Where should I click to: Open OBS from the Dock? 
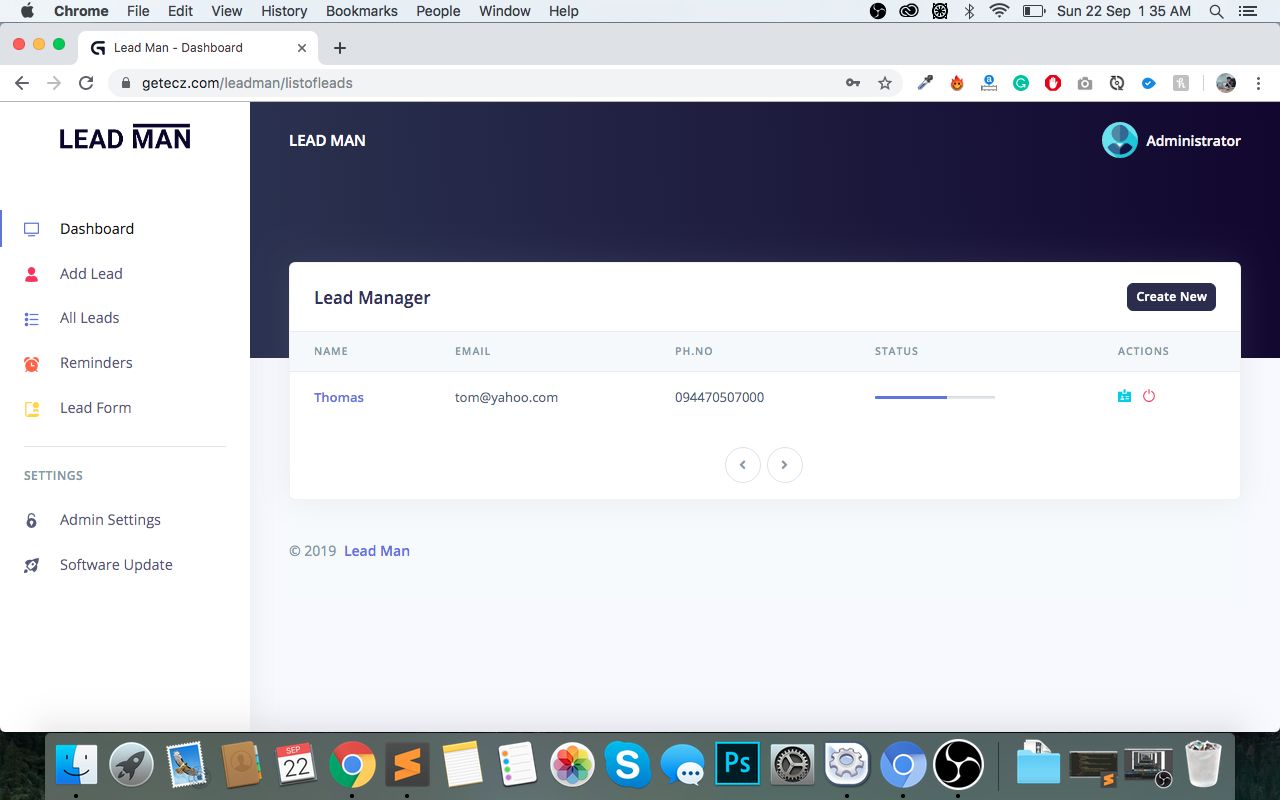(958, 766)
